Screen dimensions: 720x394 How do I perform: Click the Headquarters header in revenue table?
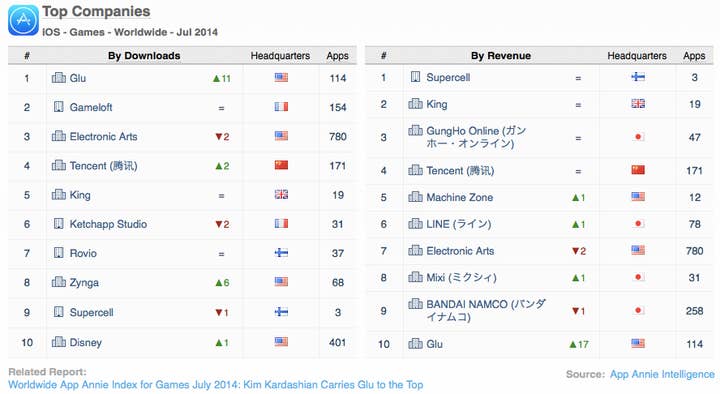tap(637, 56)
